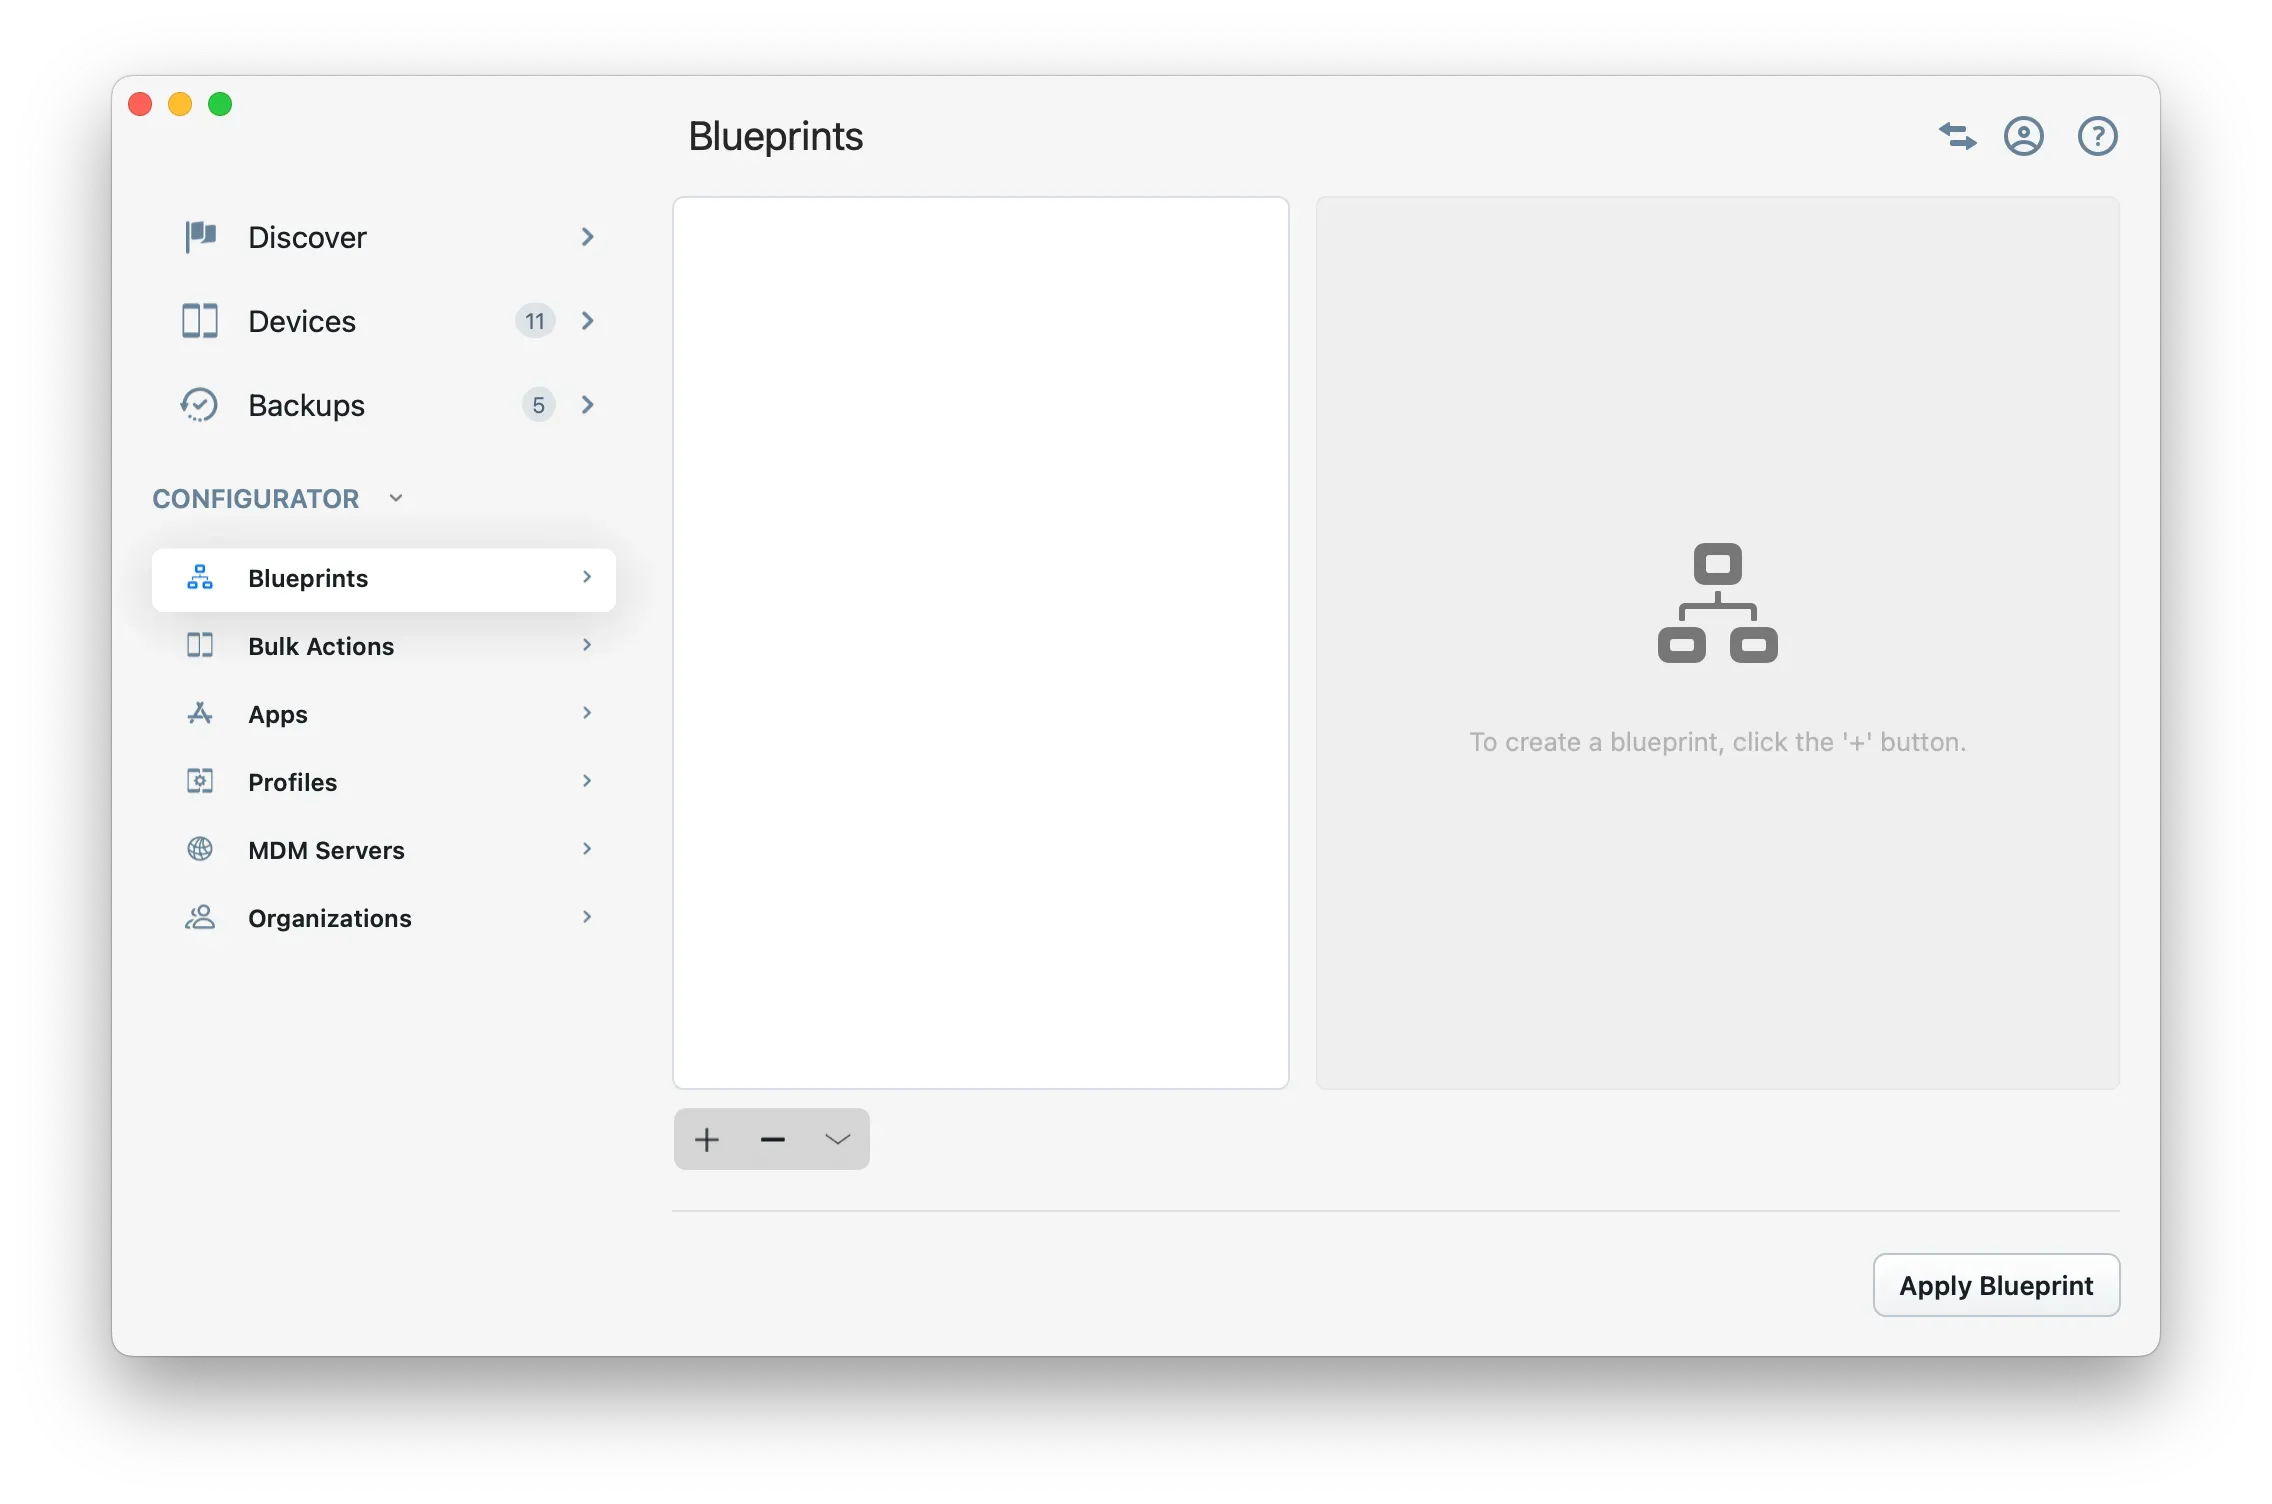Select Blueprints in the navigation
The image size is (2272, 1504).
pyautogui.click(x=307, y=578)
